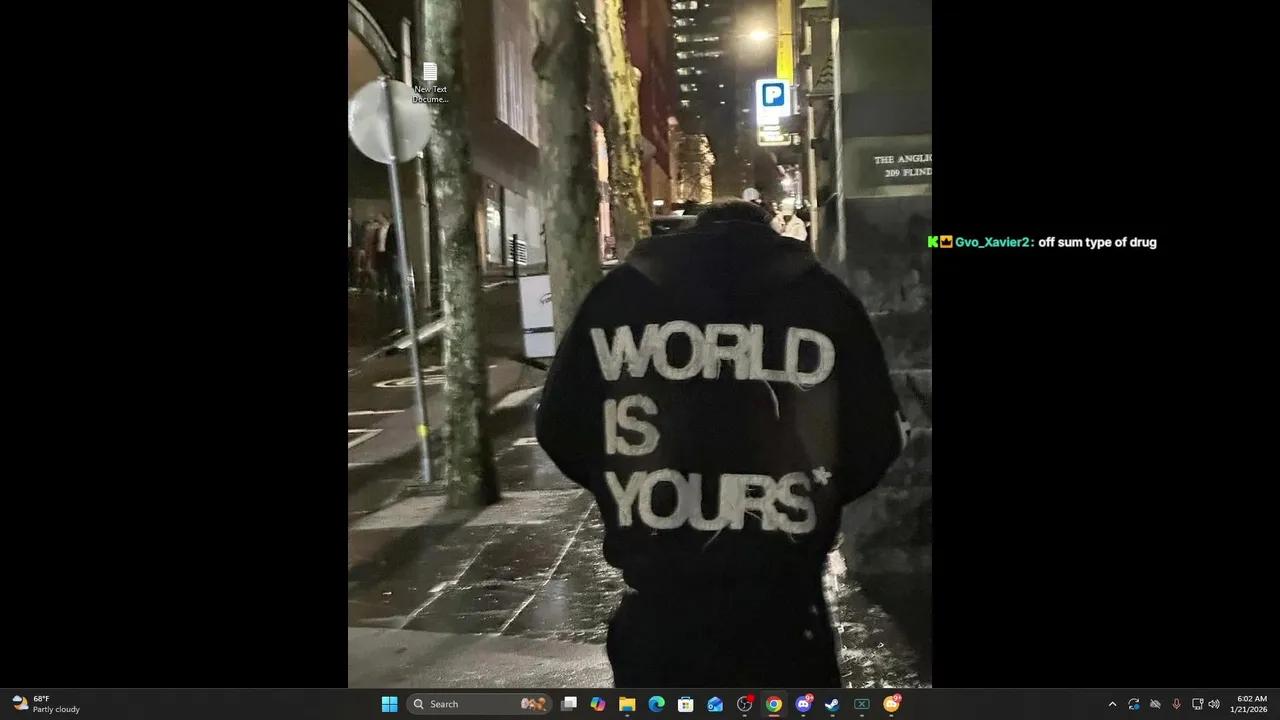
Task: Mute the microphone via its tray icon
Action: [1176, 703]
